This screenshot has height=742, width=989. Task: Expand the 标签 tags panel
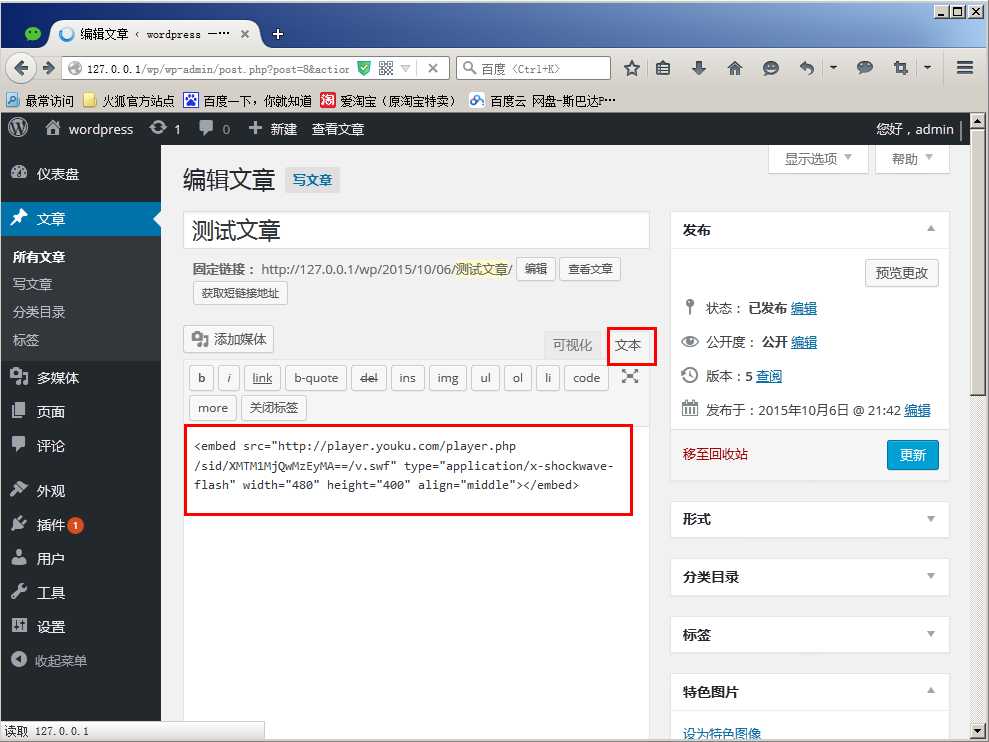(931, 634)
